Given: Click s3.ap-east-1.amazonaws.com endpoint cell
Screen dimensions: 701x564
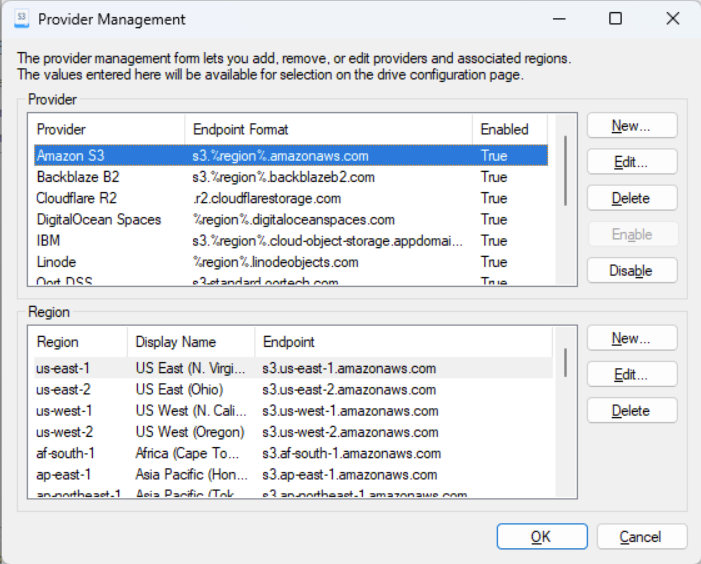Looking at the screenshot, I should click(350, 475).
